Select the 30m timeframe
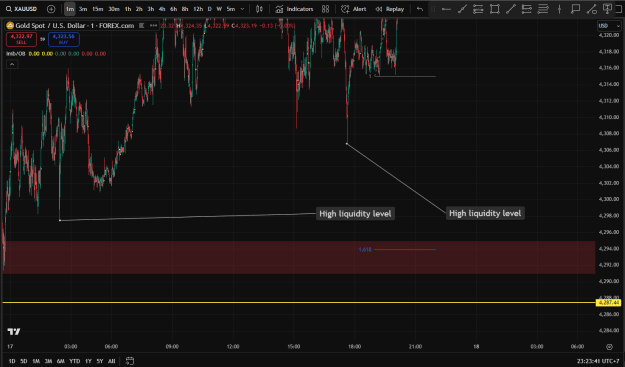The height and width of the screenshot is (367, 625). [x=114, y=9]
